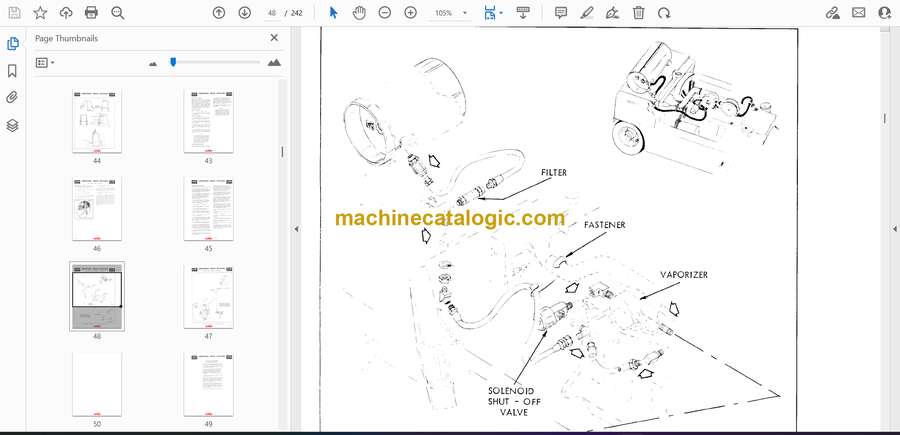Open the fit page options dropdown
This screenshot has height=435, width=900.
(492, 13)
